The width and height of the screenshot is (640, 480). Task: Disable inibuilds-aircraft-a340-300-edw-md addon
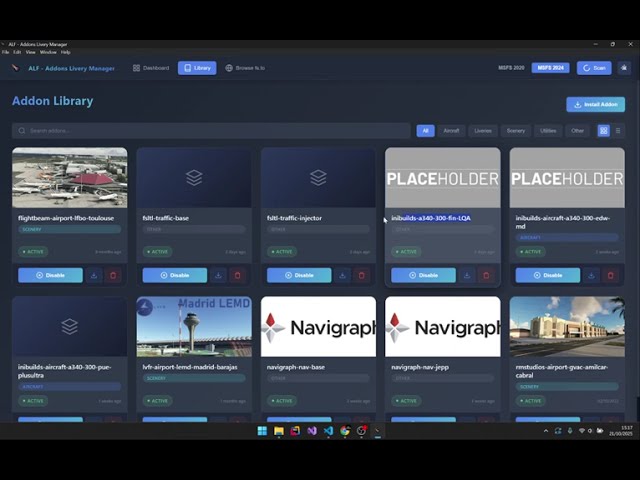pyautogui.click(x=548, y=275)
